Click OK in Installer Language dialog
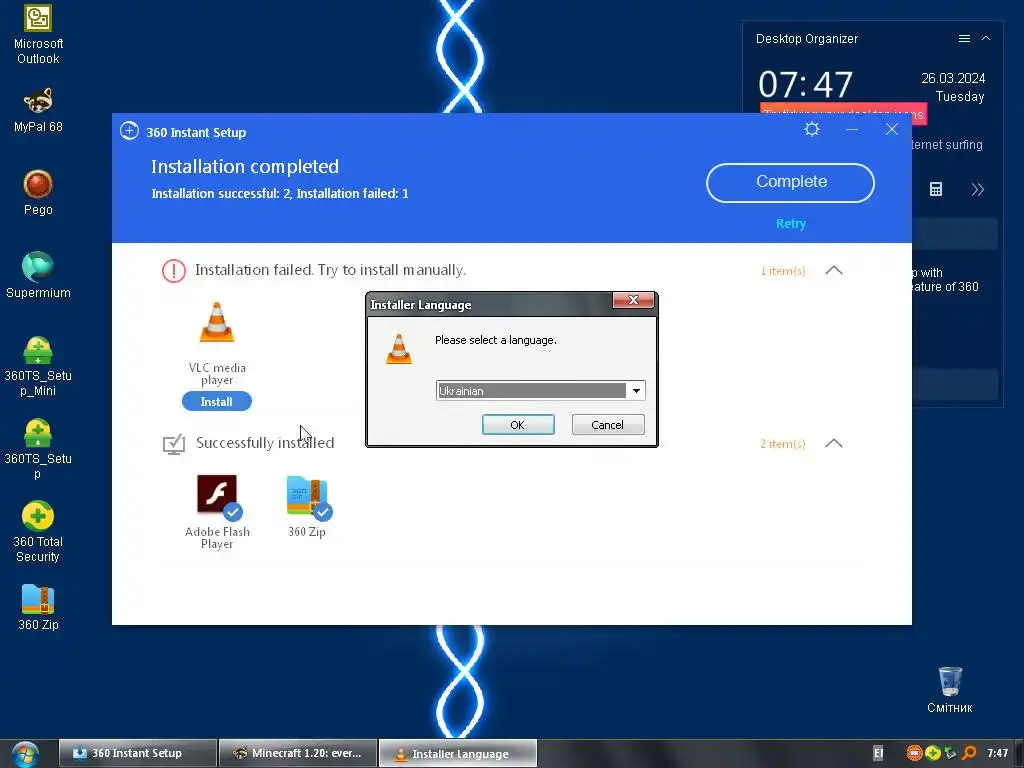 coord(518,425)
